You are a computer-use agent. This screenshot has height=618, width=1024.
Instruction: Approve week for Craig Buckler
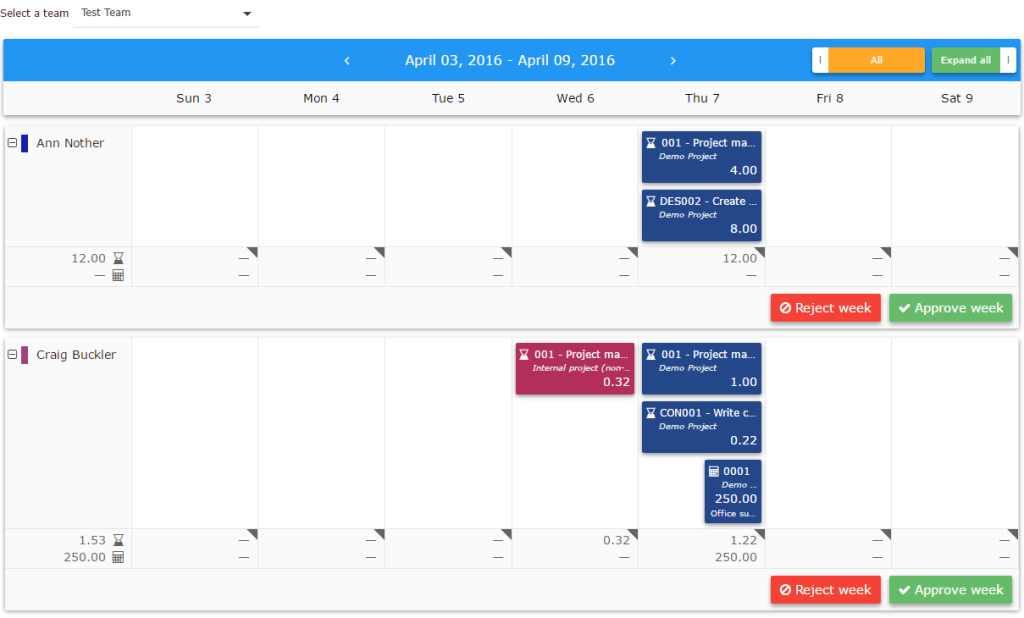[950, 590]
